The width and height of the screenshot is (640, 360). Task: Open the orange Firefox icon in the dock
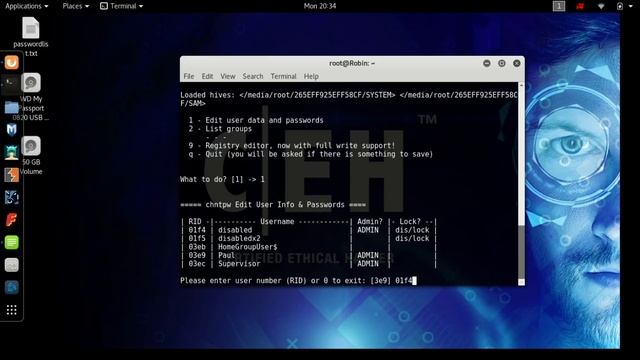pyautogui.click(x=11, y=62)
